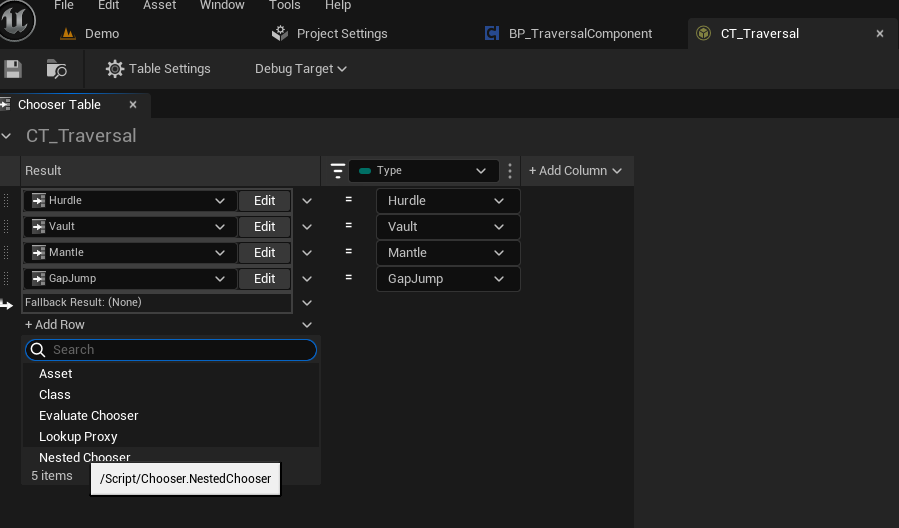Click the nested chooser icon beside Hurdle
The height and width of the screenshot is (528, 899).
[38, 201]
